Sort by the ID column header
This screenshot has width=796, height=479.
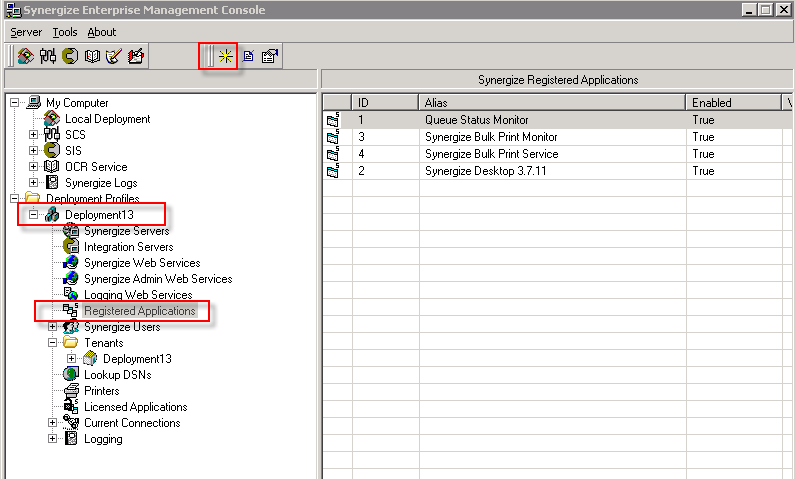[385, 102]
